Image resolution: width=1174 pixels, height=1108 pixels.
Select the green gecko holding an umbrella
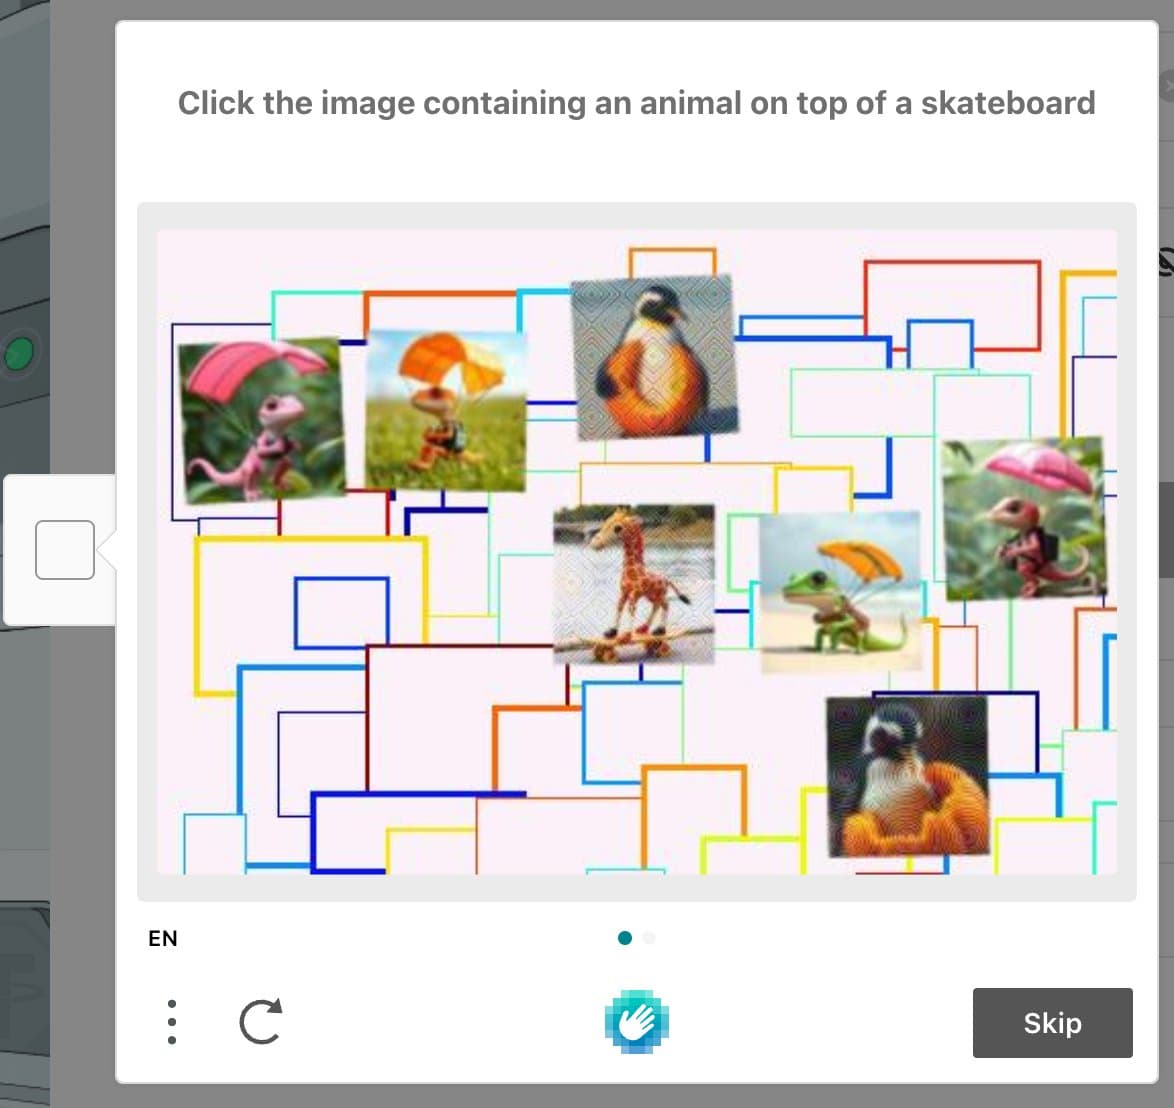[841, 590]
